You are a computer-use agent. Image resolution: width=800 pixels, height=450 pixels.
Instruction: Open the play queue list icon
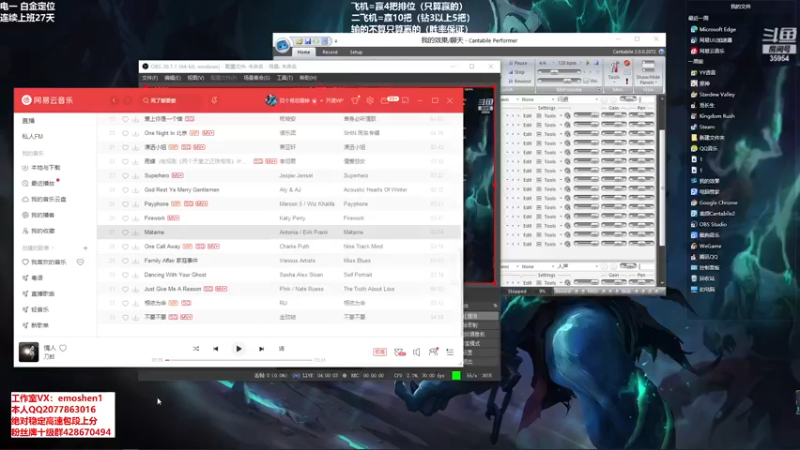tap(449, 352)
